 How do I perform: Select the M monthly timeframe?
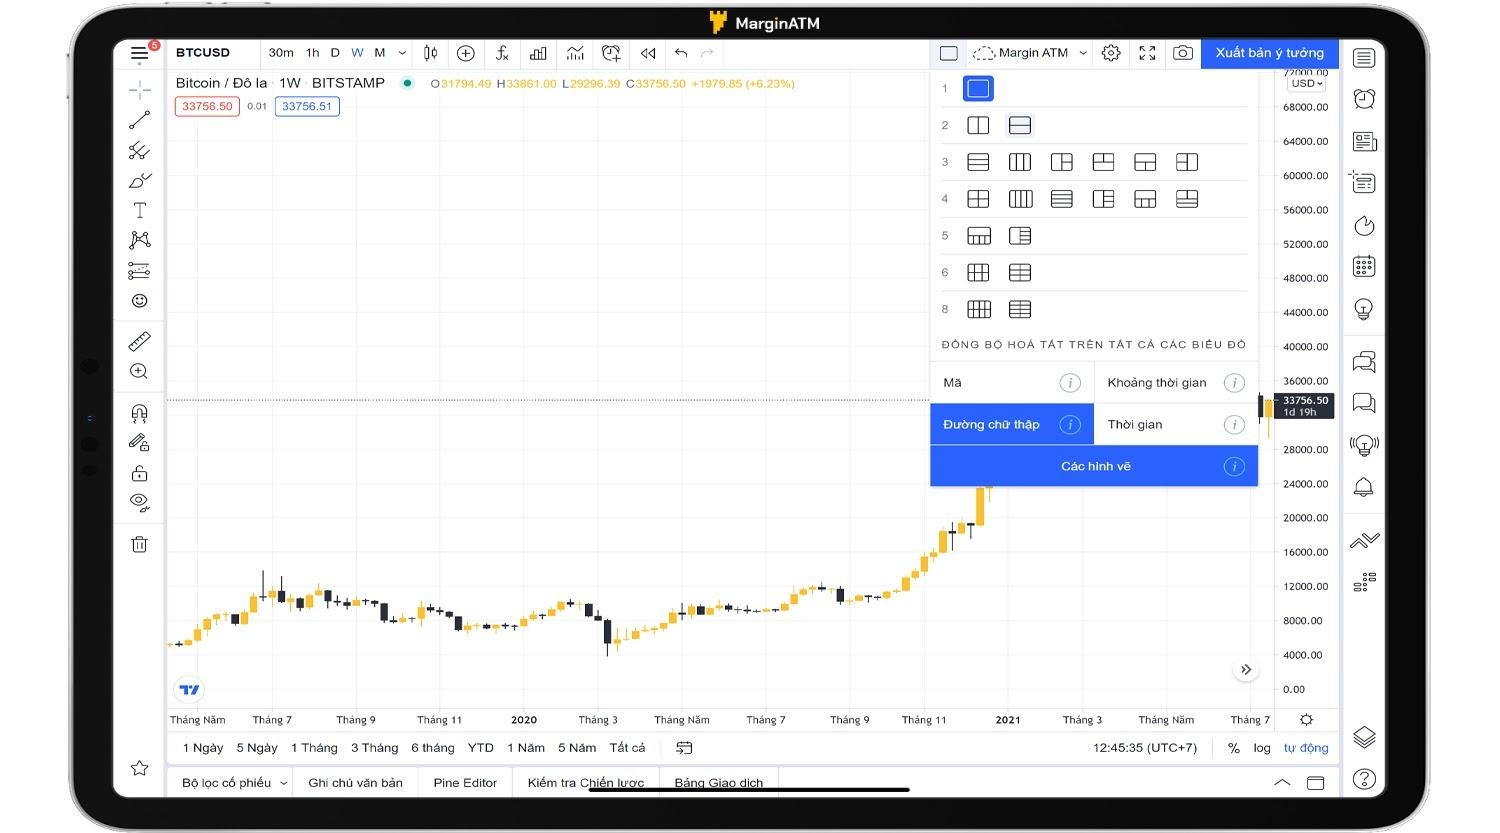(x=380, y=53)
